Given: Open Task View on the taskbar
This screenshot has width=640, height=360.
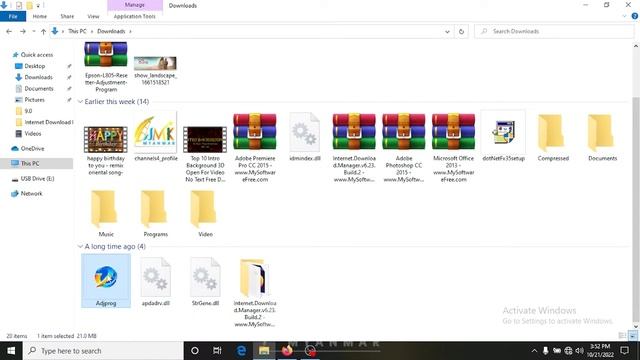Looking at the screenshot, I should [x=217, y=351].
